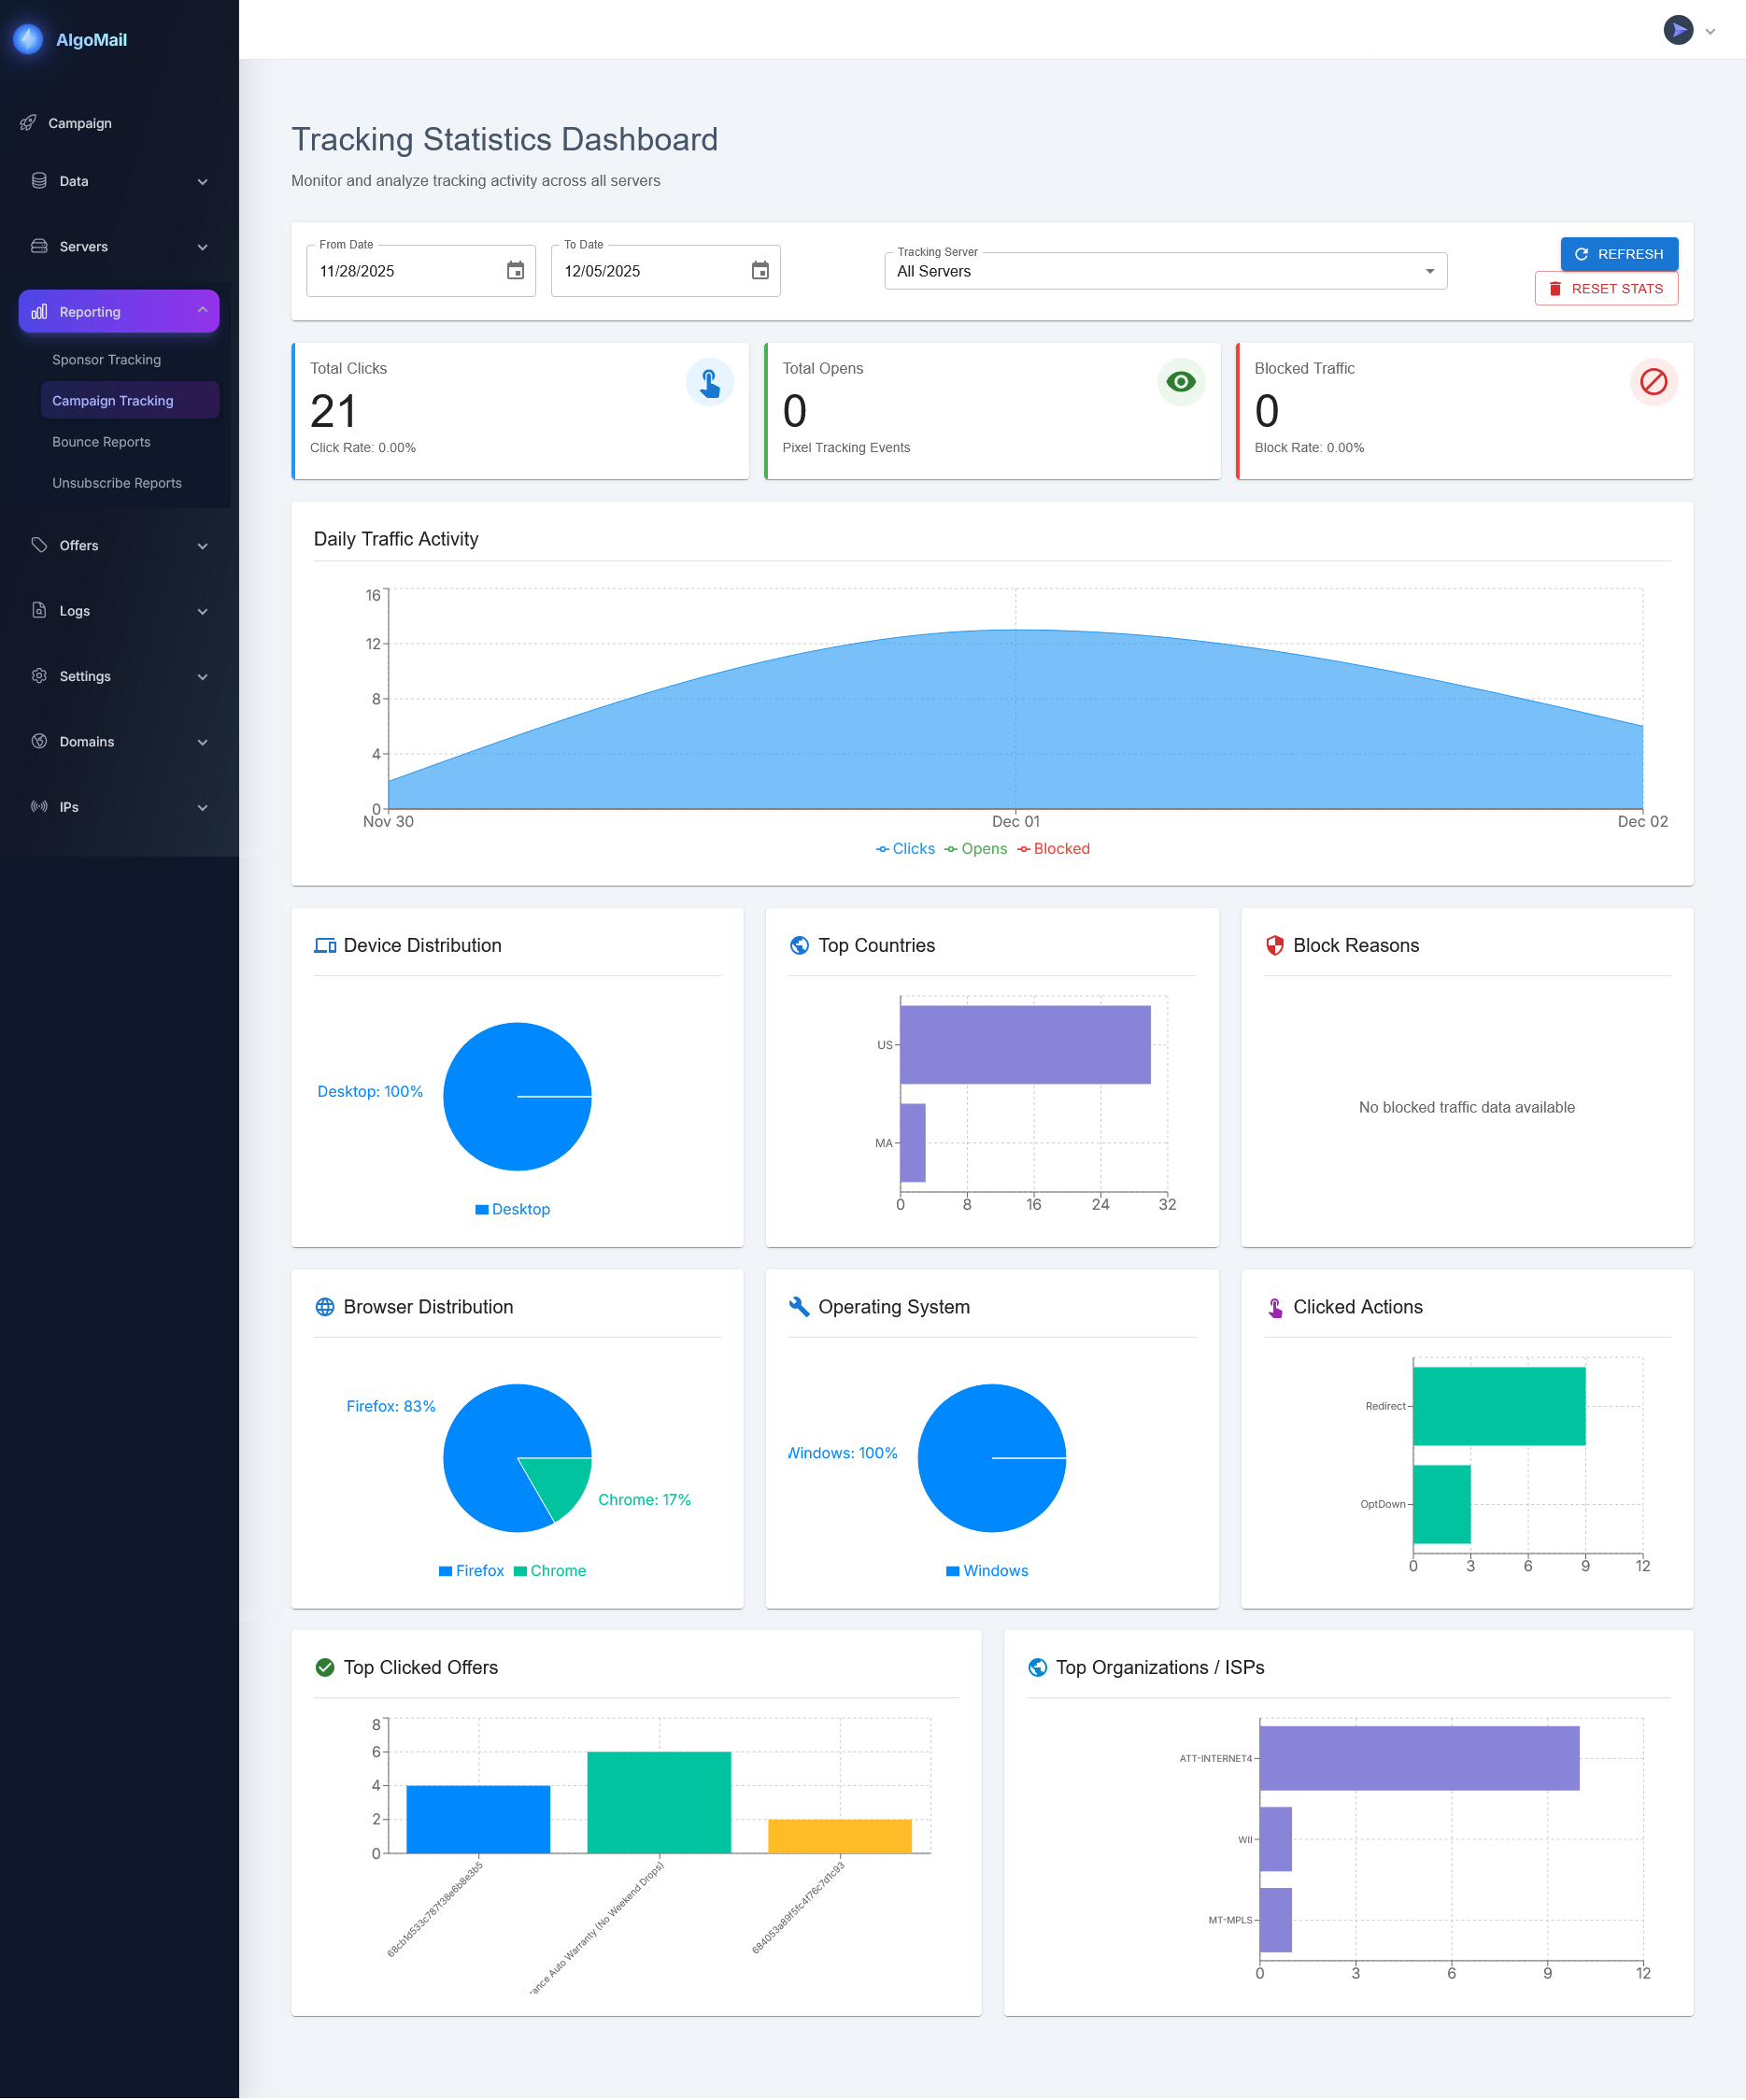
Task: Open the user account menu top right
Action: point(1692,30)
